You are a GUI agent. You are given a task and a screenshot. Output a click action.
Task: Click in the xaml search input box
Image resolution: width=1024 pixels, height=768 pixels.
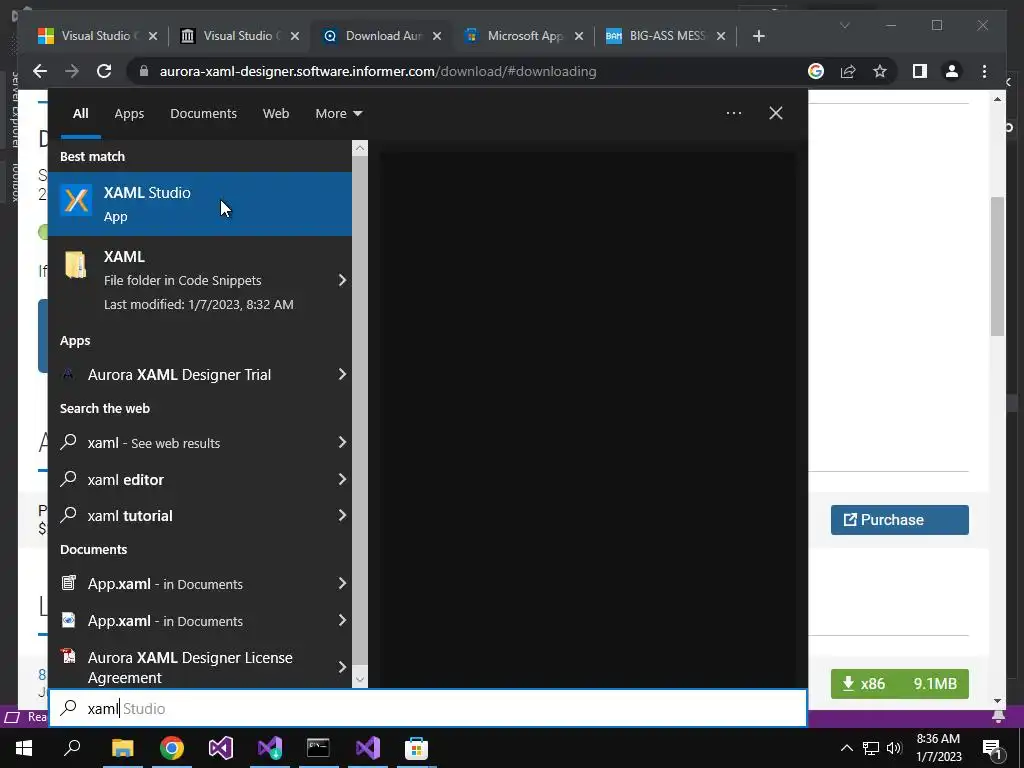click(428, 708)
